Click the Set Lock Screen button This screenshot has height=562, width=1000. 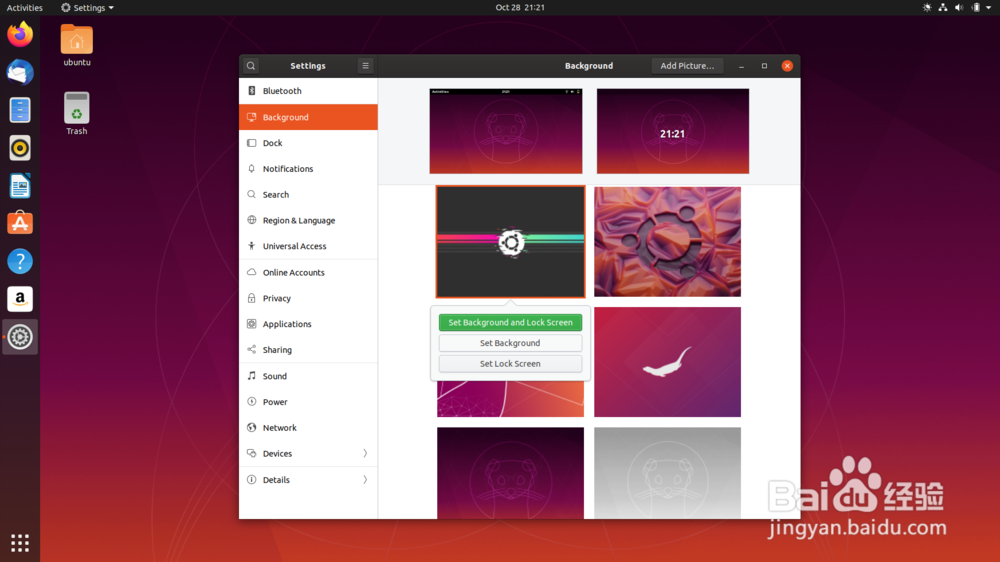pyautogui.click(x=510, y=364)
